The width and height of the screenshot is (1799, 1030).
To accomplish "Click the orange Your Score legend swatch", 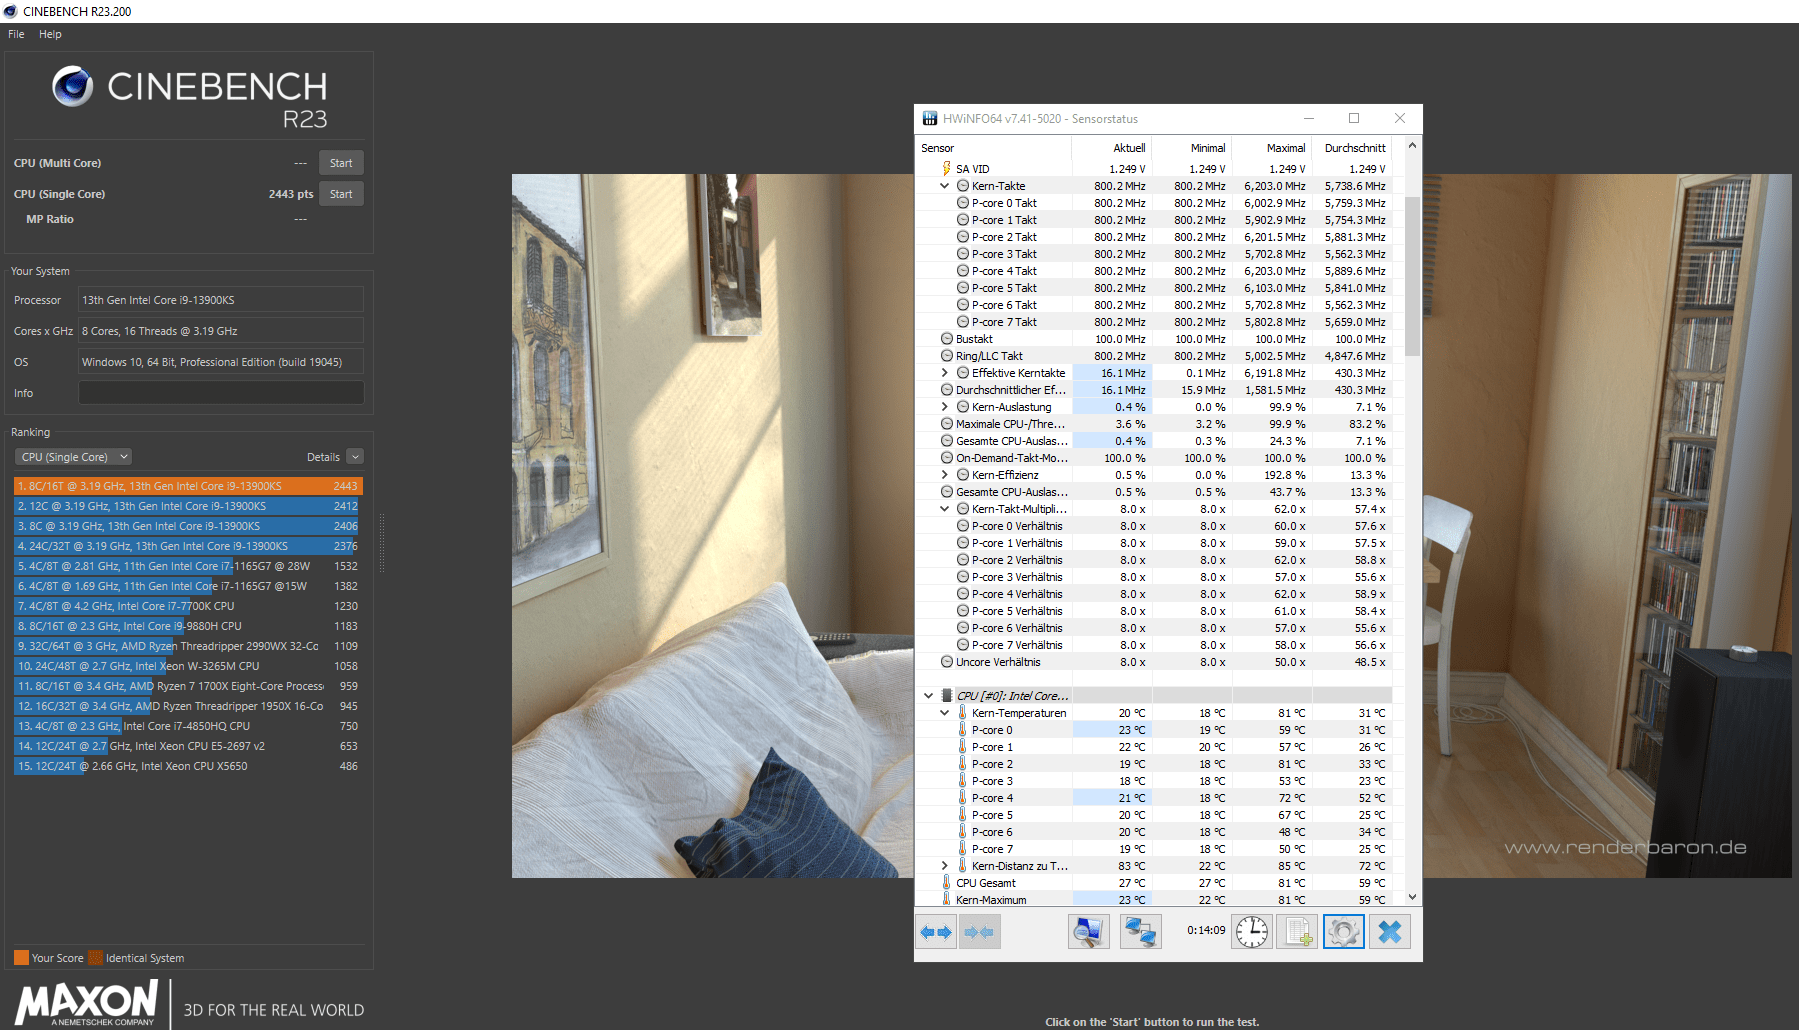I will 21,958.
